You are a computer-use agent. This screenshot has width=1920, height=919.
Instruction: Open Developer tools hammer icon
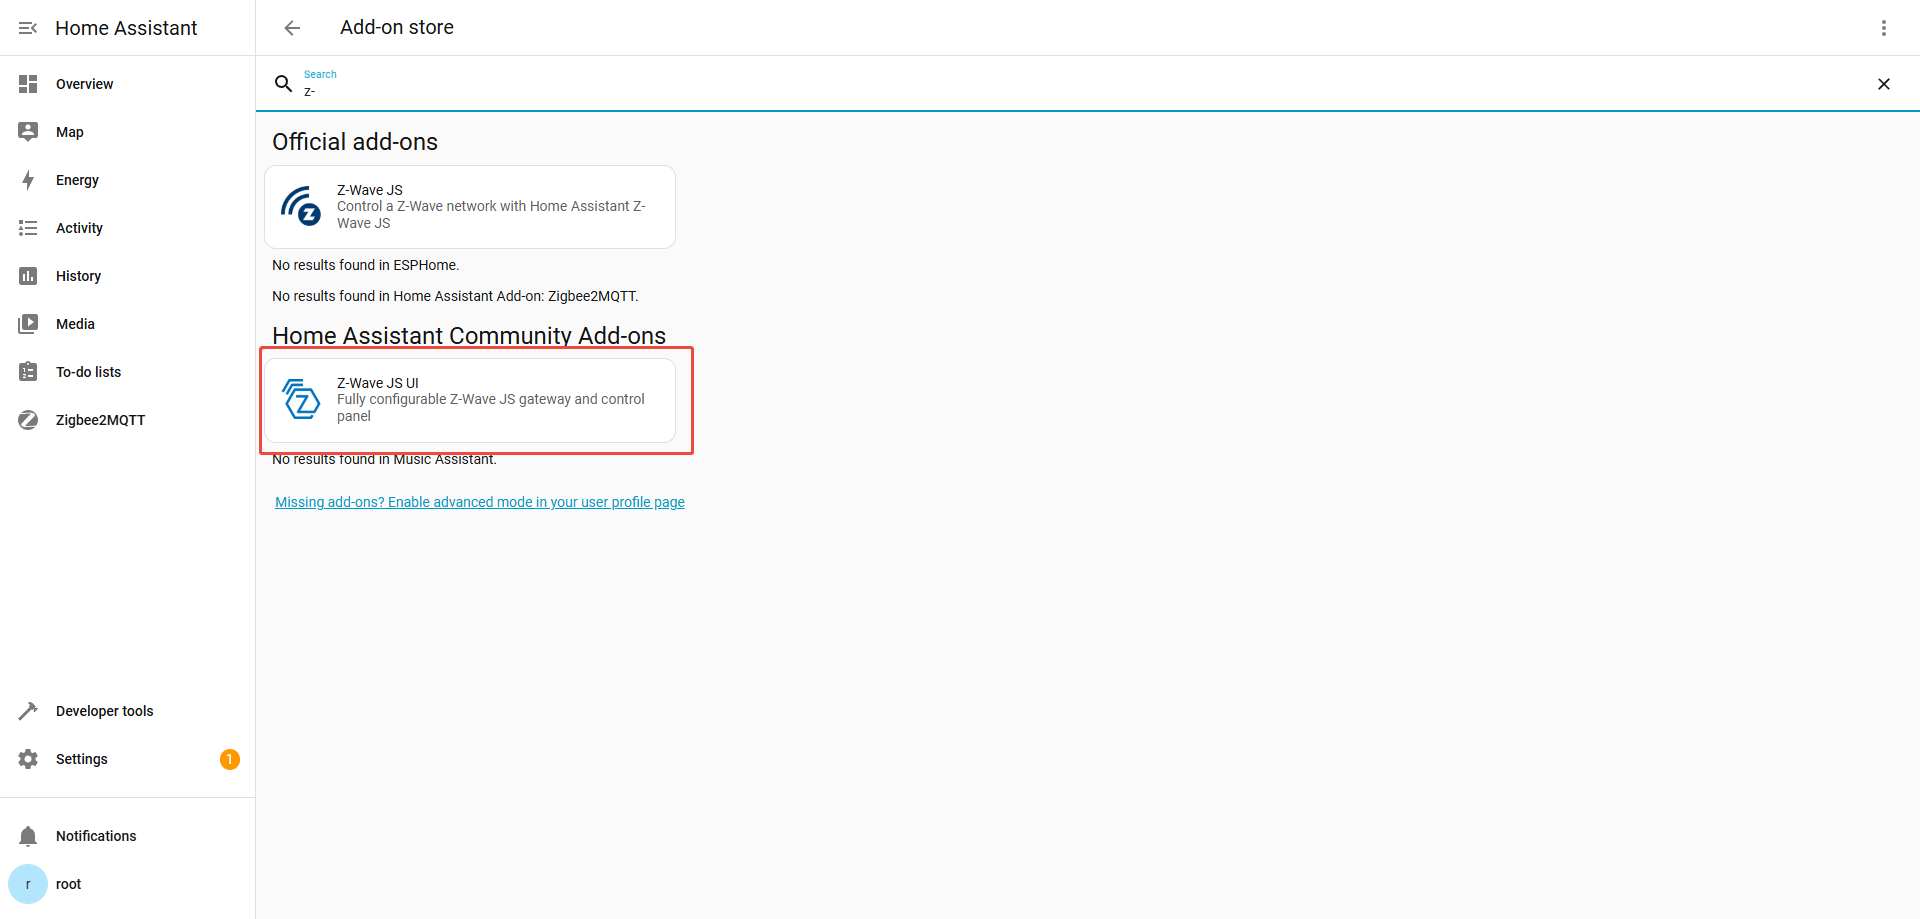pos(28,711)
